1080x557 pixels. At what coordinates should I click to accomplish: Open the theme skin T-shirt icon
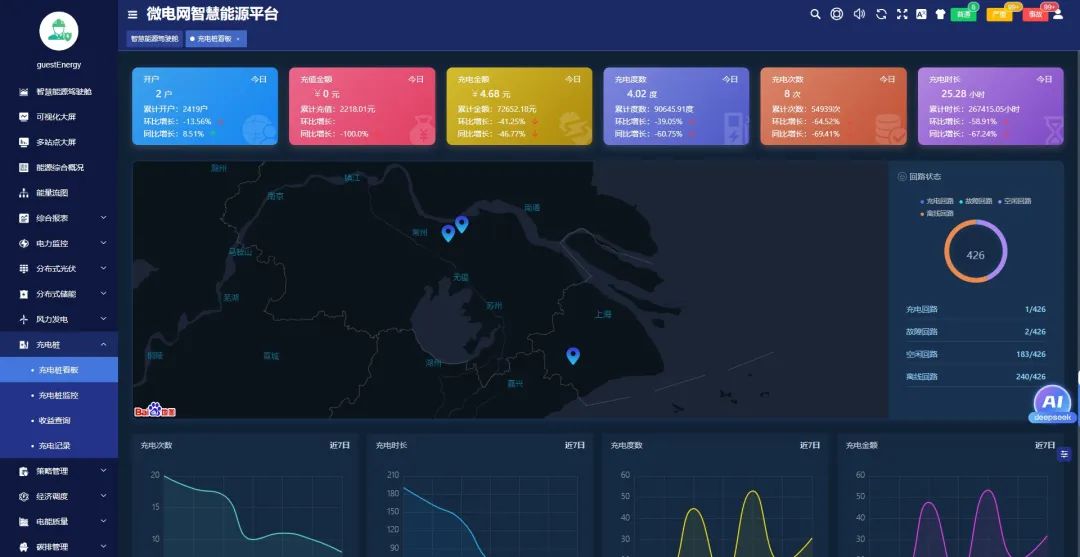click(940, 14)
